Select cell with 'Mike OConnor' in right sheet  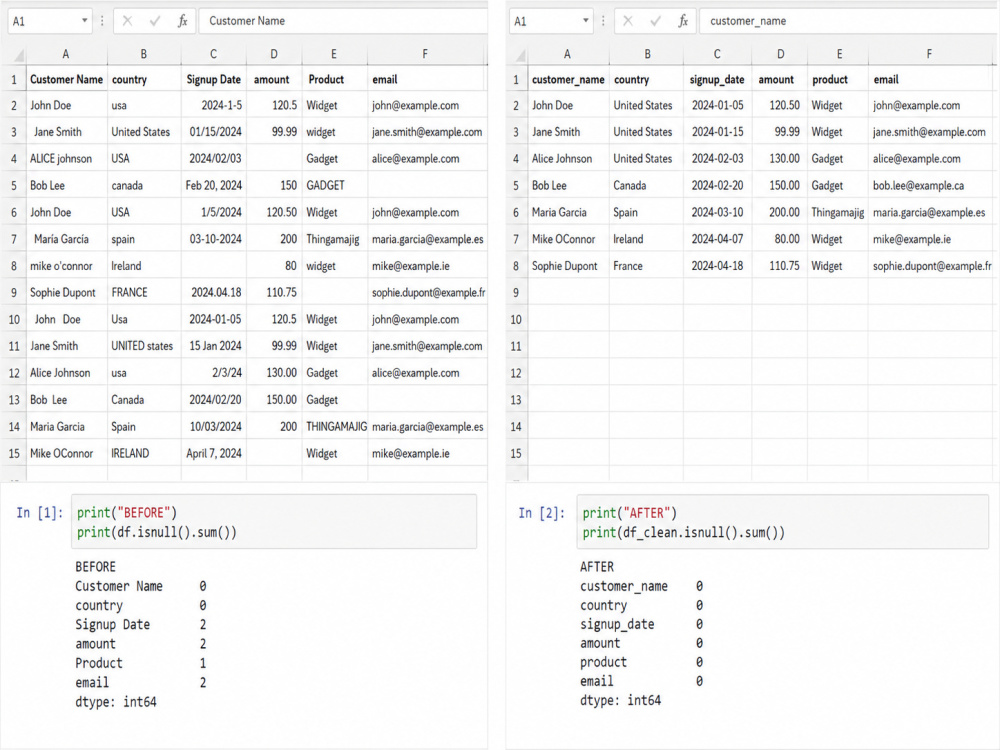click(x=568, y=239)
